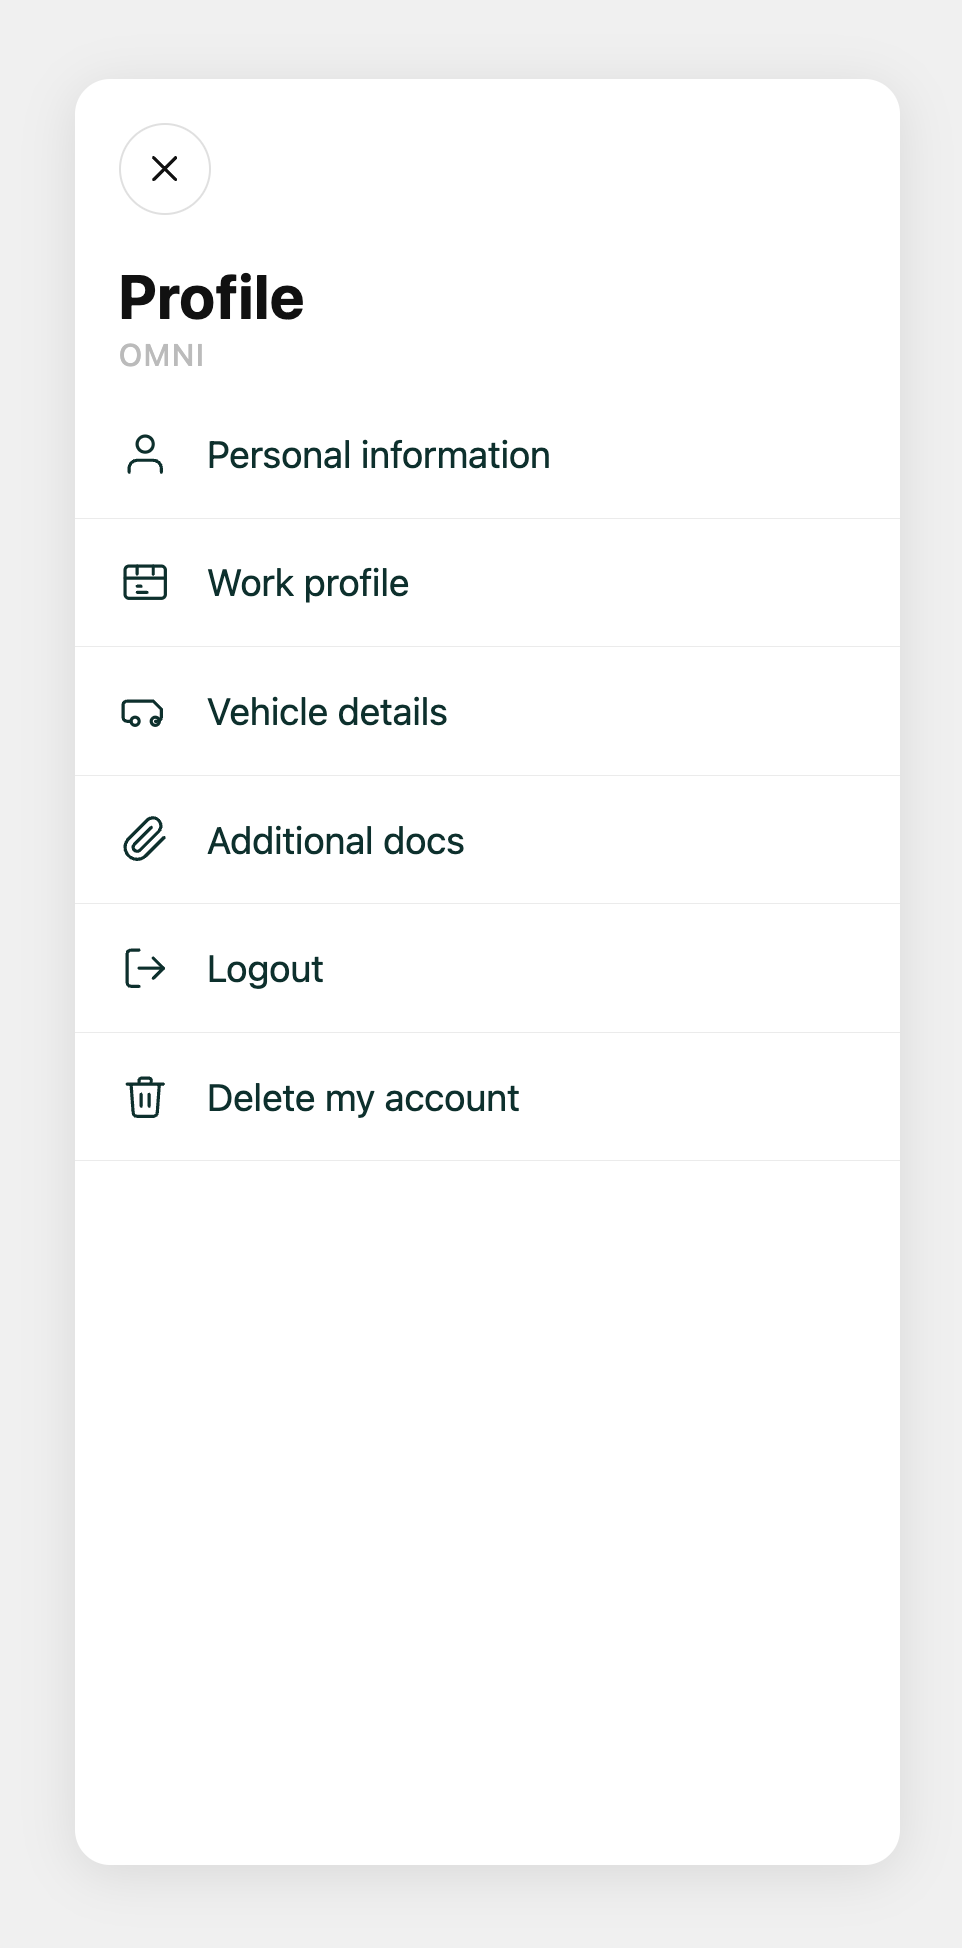Select the Vehicle details text label
Image resolution: width=962 pixels, height=1948 pixels.
coord(327,712)
